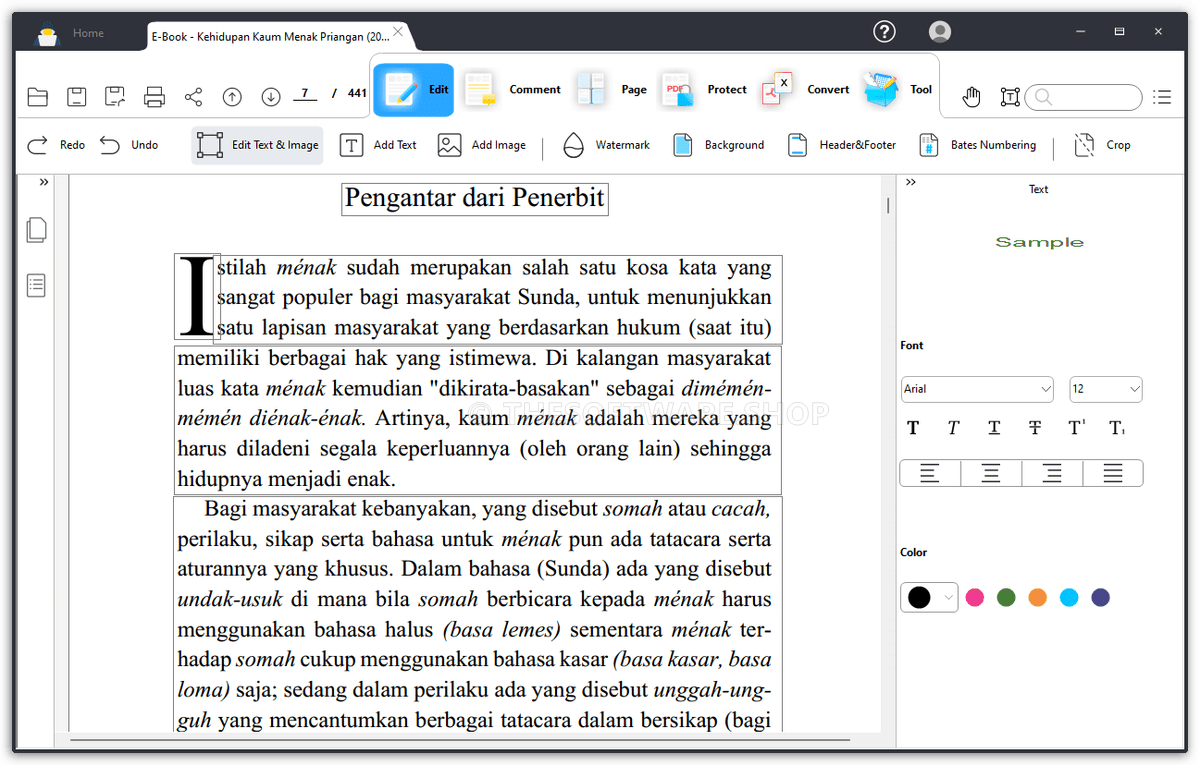The image size is (1200, 765).
Task: Open the user account avatar
Action: (x=939, y=32)
